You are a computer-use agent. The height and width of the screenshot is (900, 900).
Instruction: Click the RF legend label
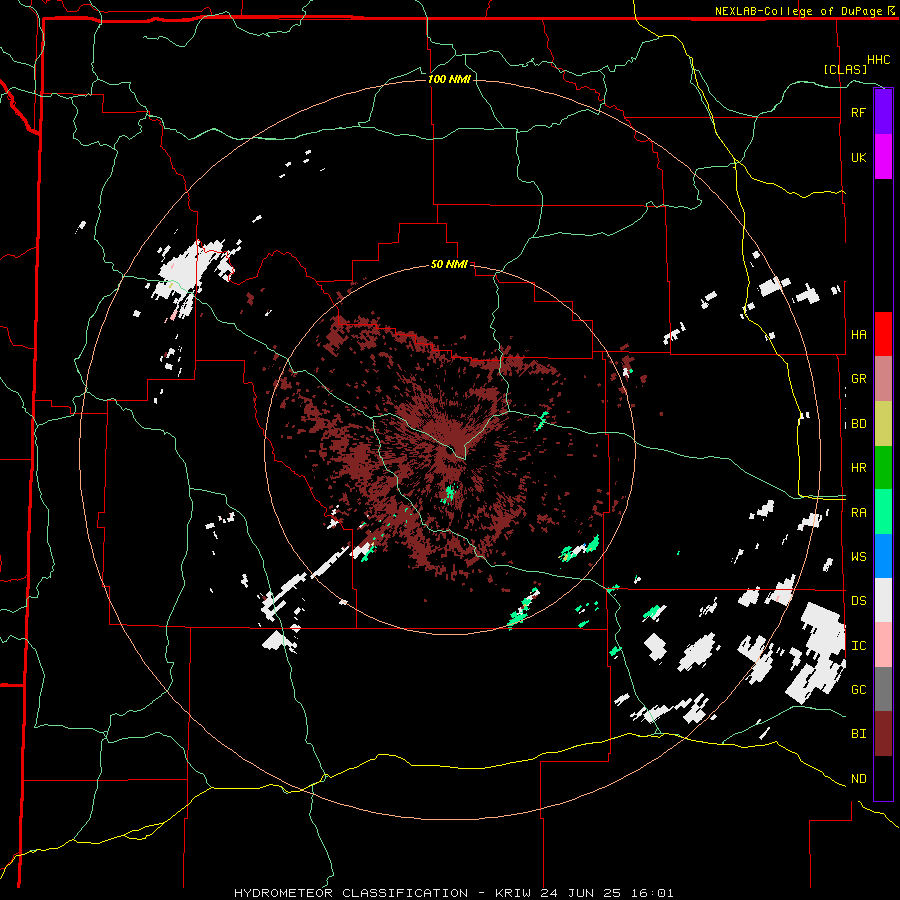[x=858, y=112]
